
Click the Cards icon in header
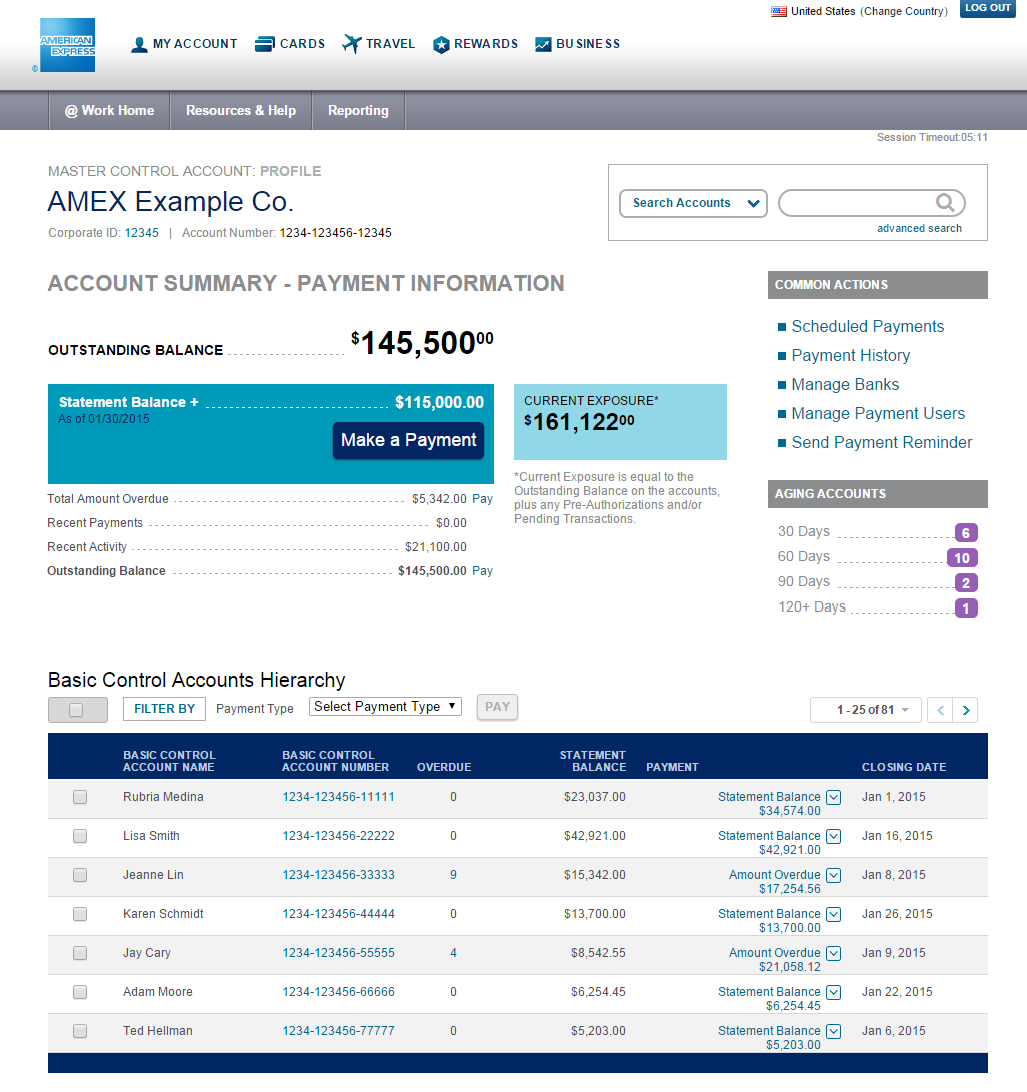(264, 44)
